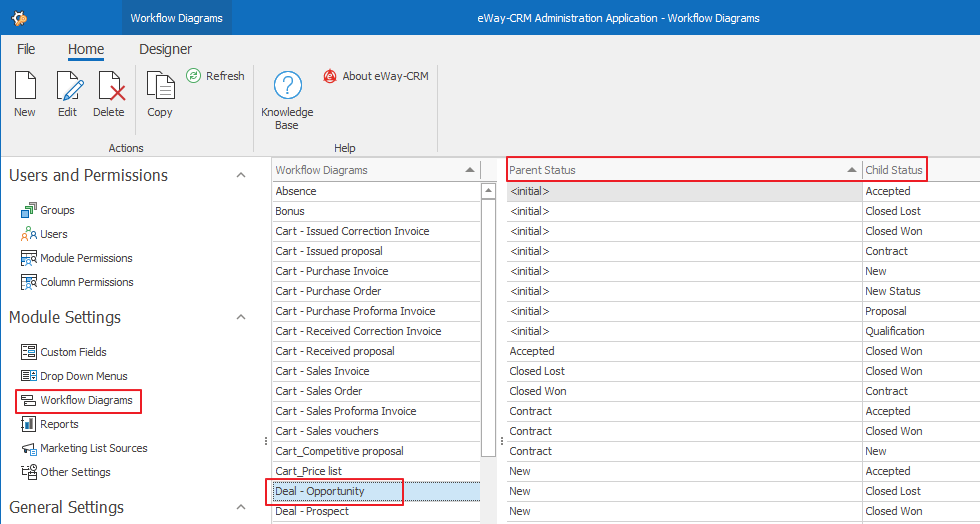This screenshot has width=980, height=524.
Task: Select Cart - Received proposal
Action: coord(376,351)
